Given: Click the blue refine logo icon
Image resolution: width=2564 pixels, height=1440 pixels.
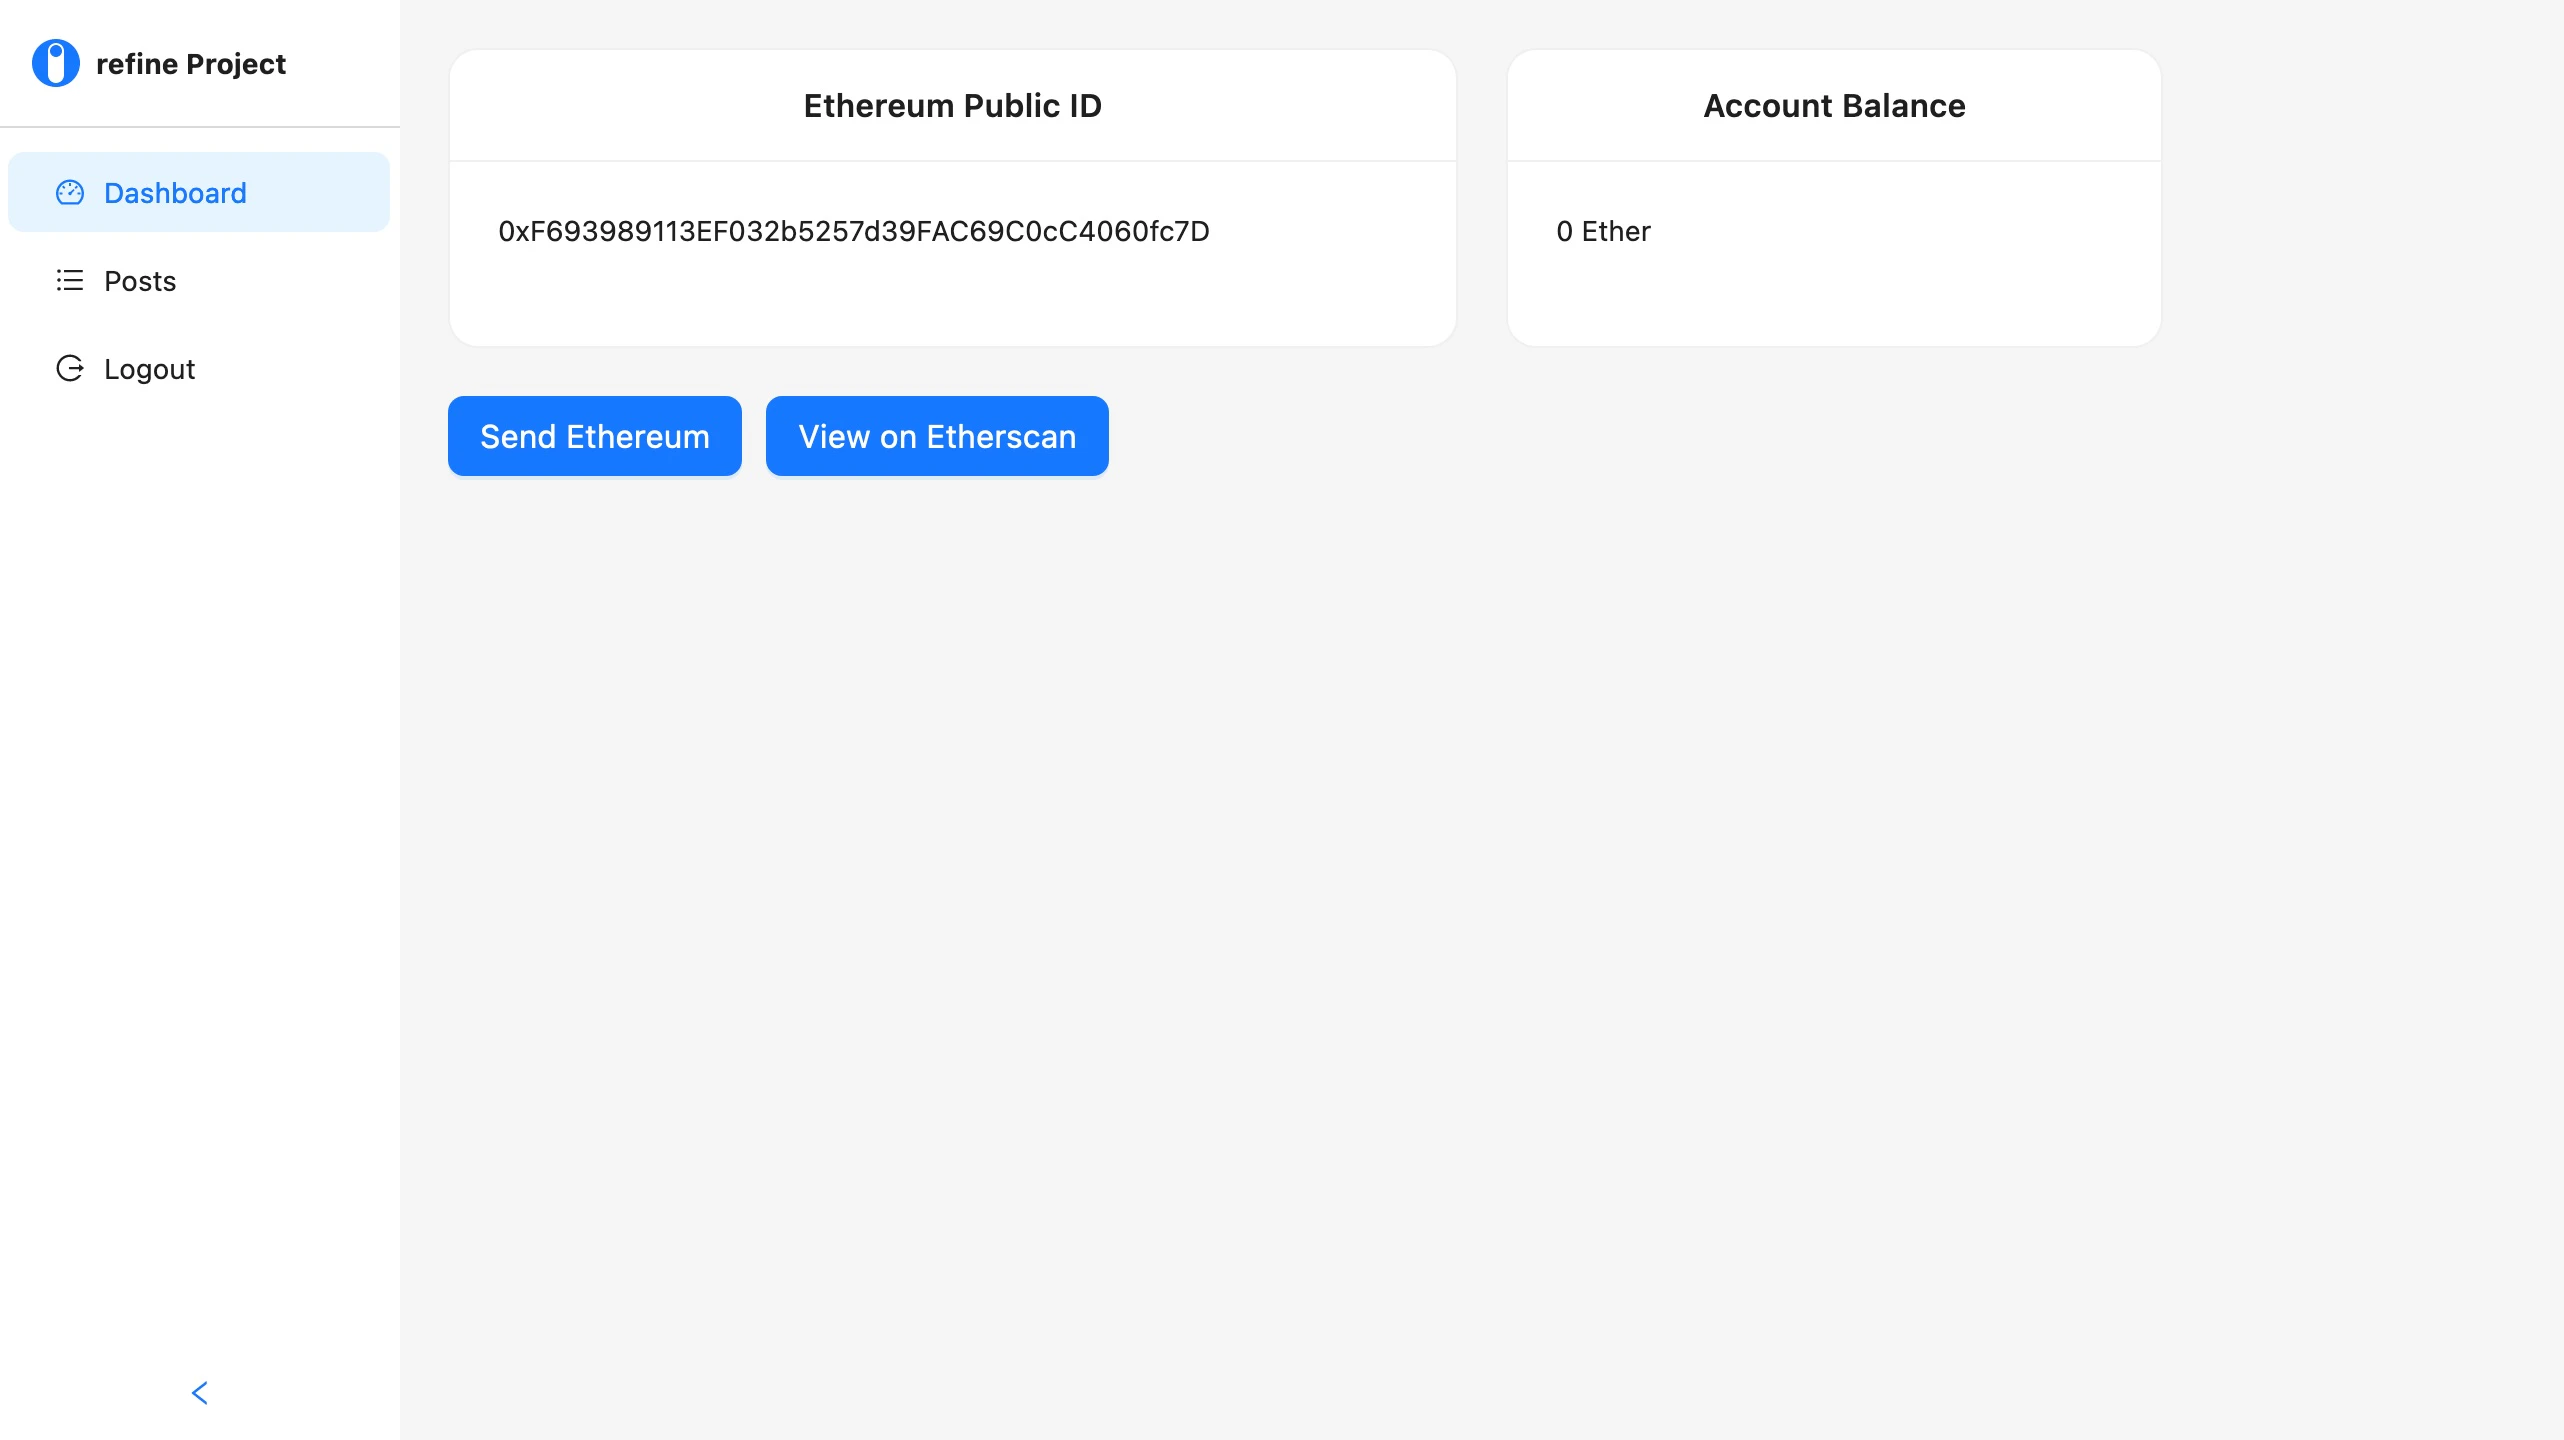Looking at the screenshot, I should point(56,63).
